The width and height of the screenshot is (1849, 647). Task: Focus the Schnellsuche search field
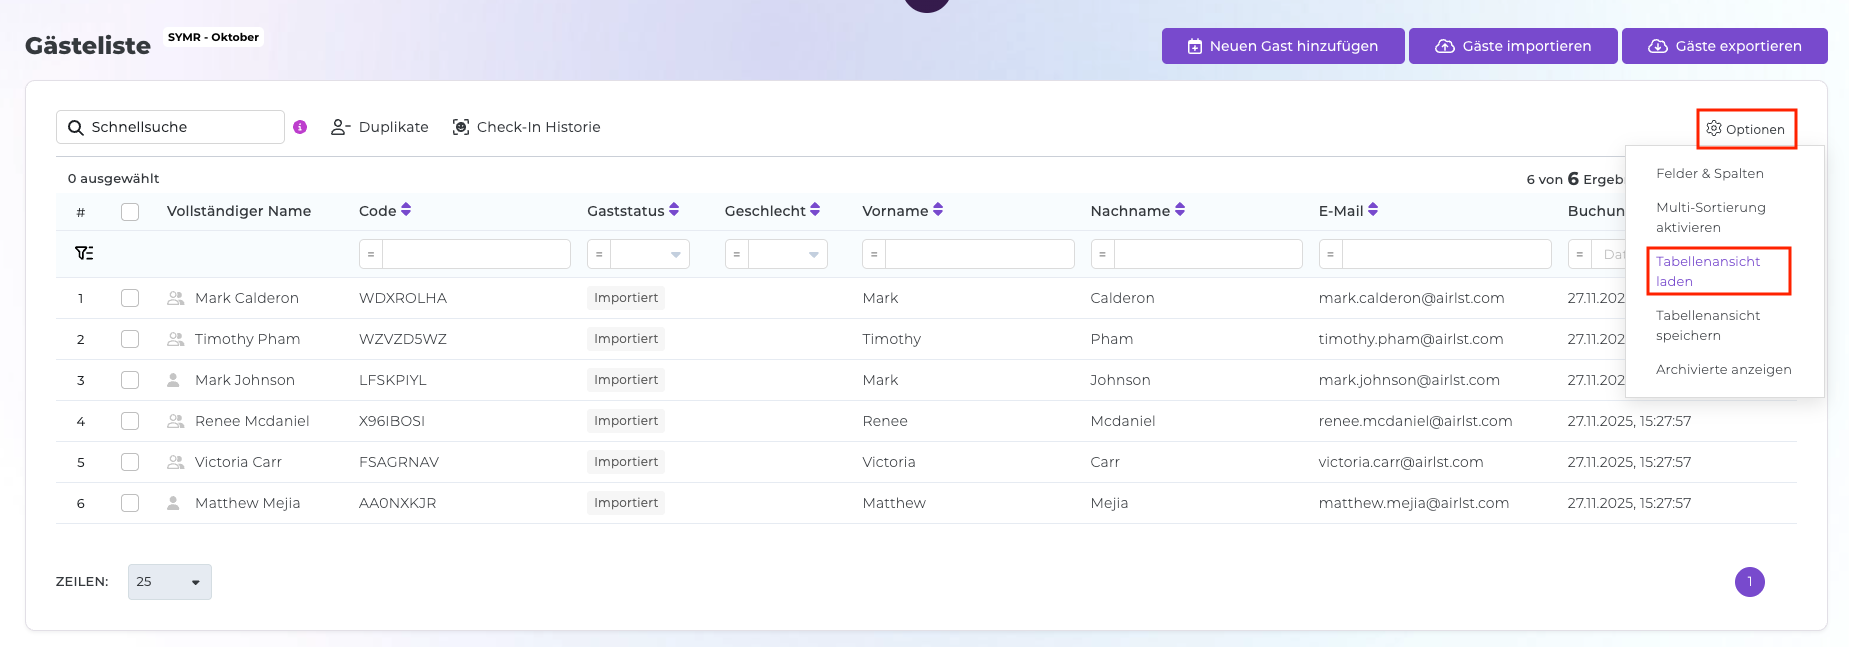coord(180,127)
